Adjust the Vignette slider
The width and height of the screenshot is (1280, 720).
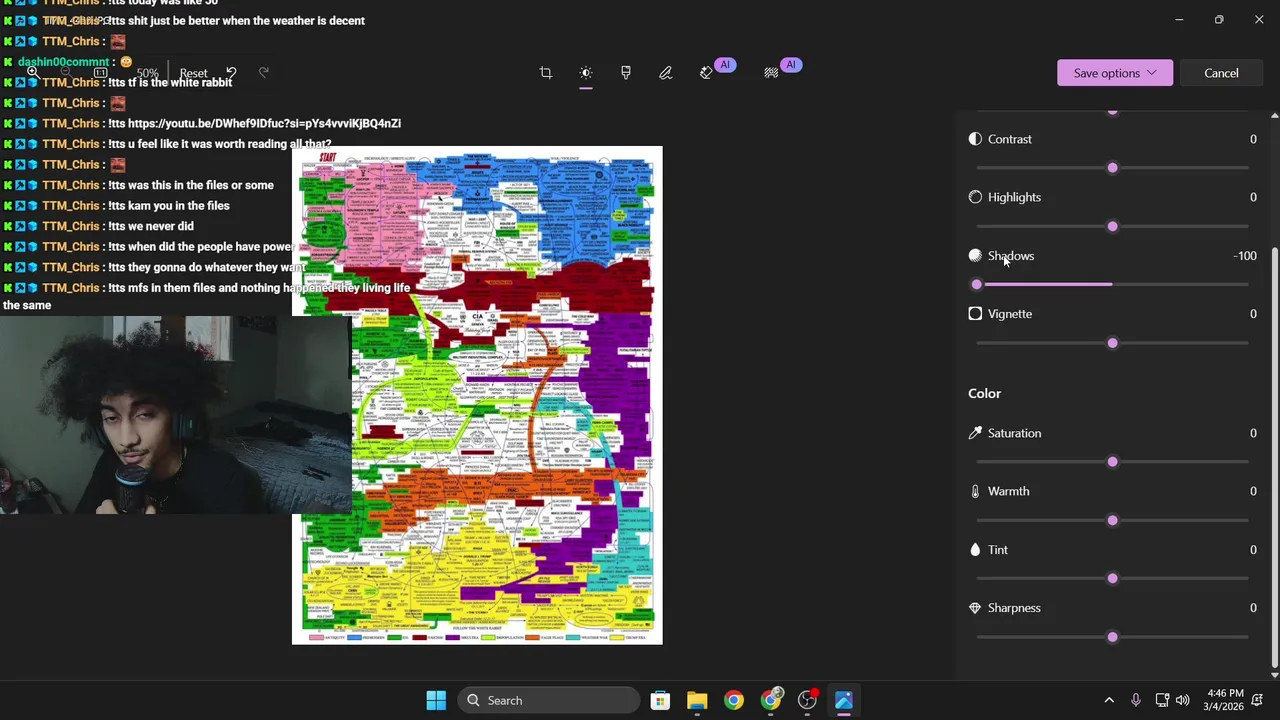click(1112, 343)
